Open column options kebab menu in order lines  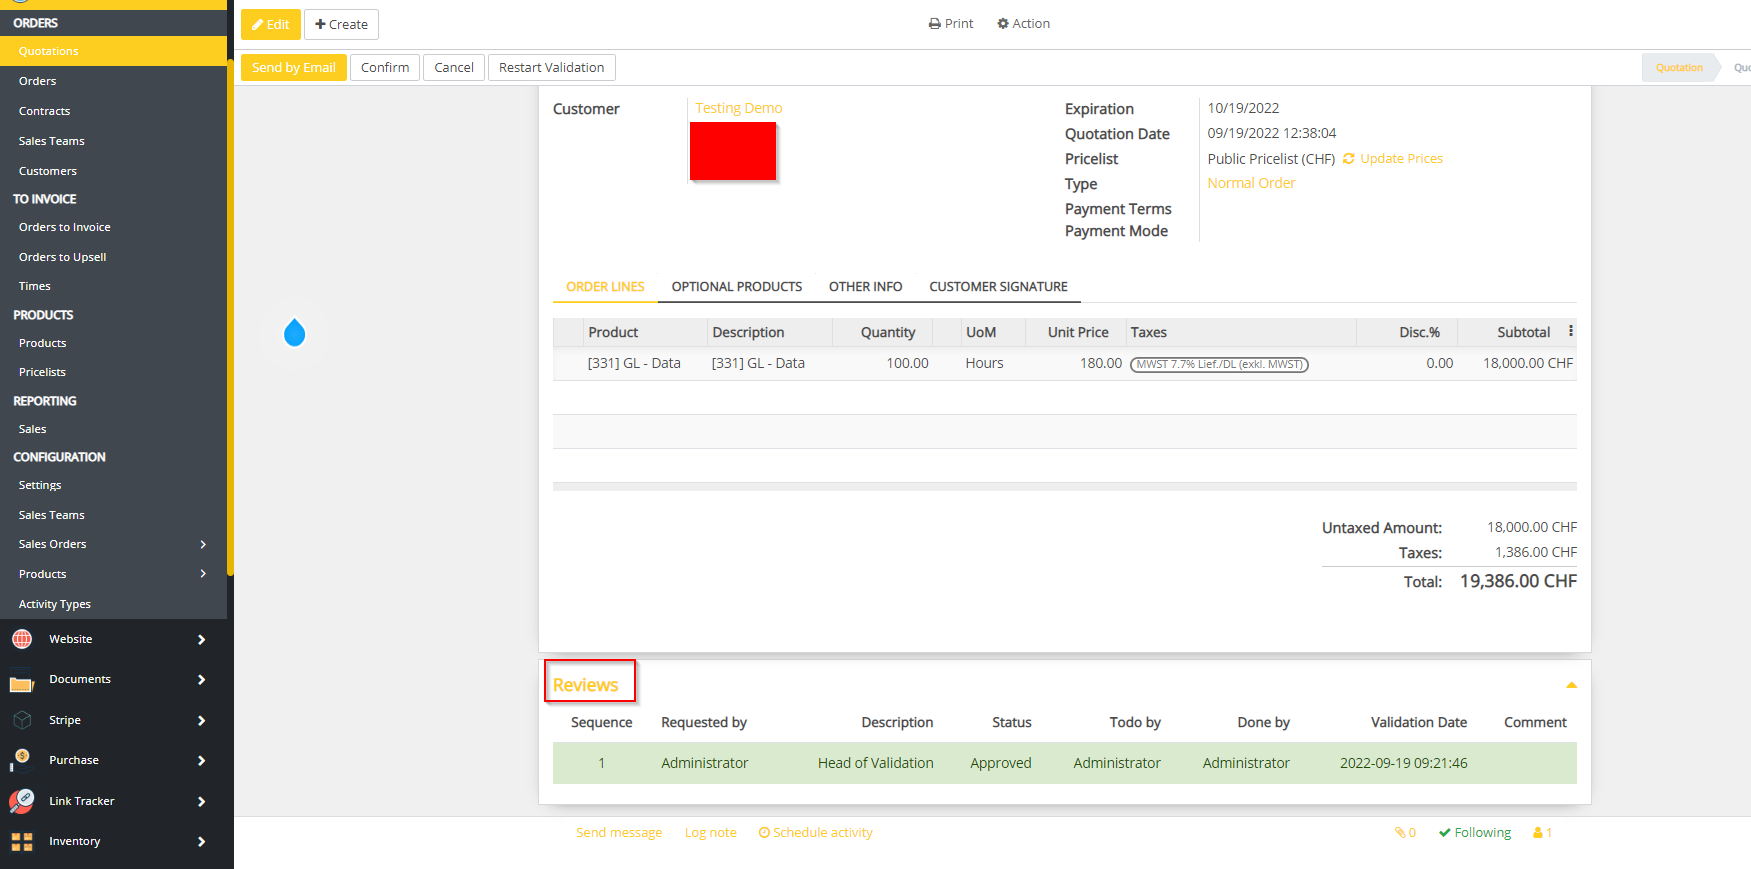click(x=1570, y=332)
